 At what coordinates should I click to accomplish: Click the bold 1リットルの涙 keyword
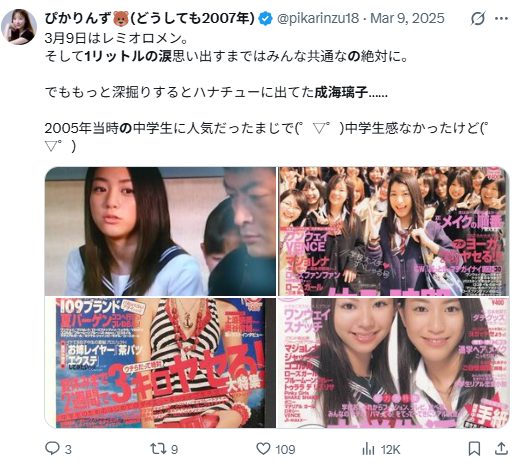(128, 57)
